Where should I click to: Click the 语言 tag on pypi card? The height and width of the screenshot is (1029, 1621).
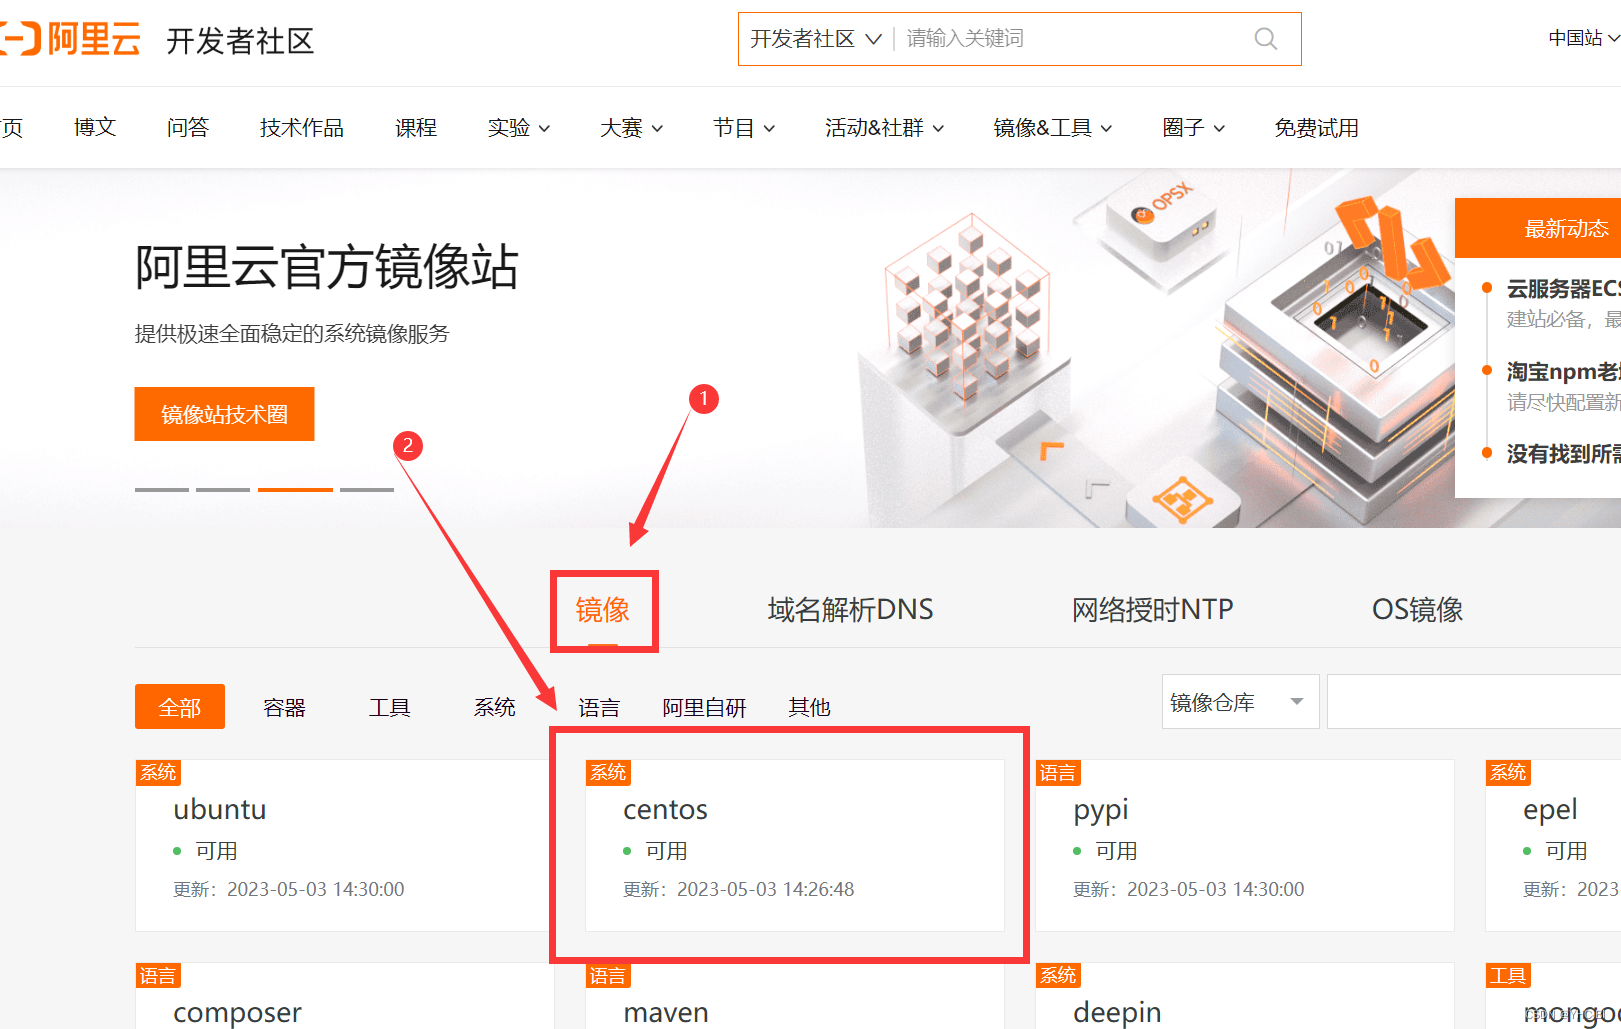[1058, 772]
